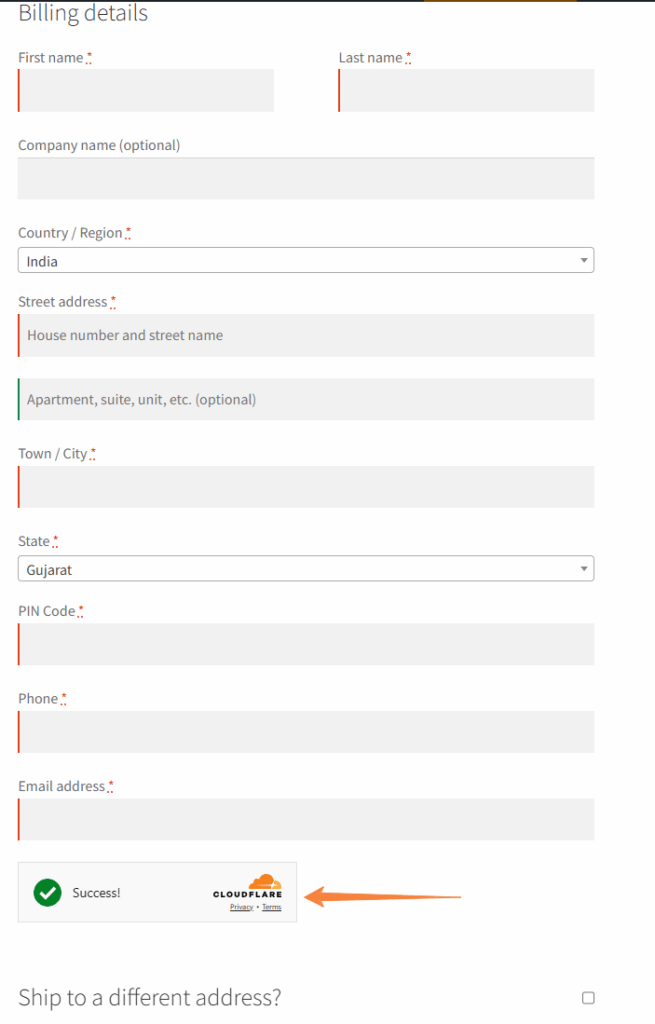Open the Cloudflare Privacy link
Screen dimensions: 655x1024
[242, 907]
